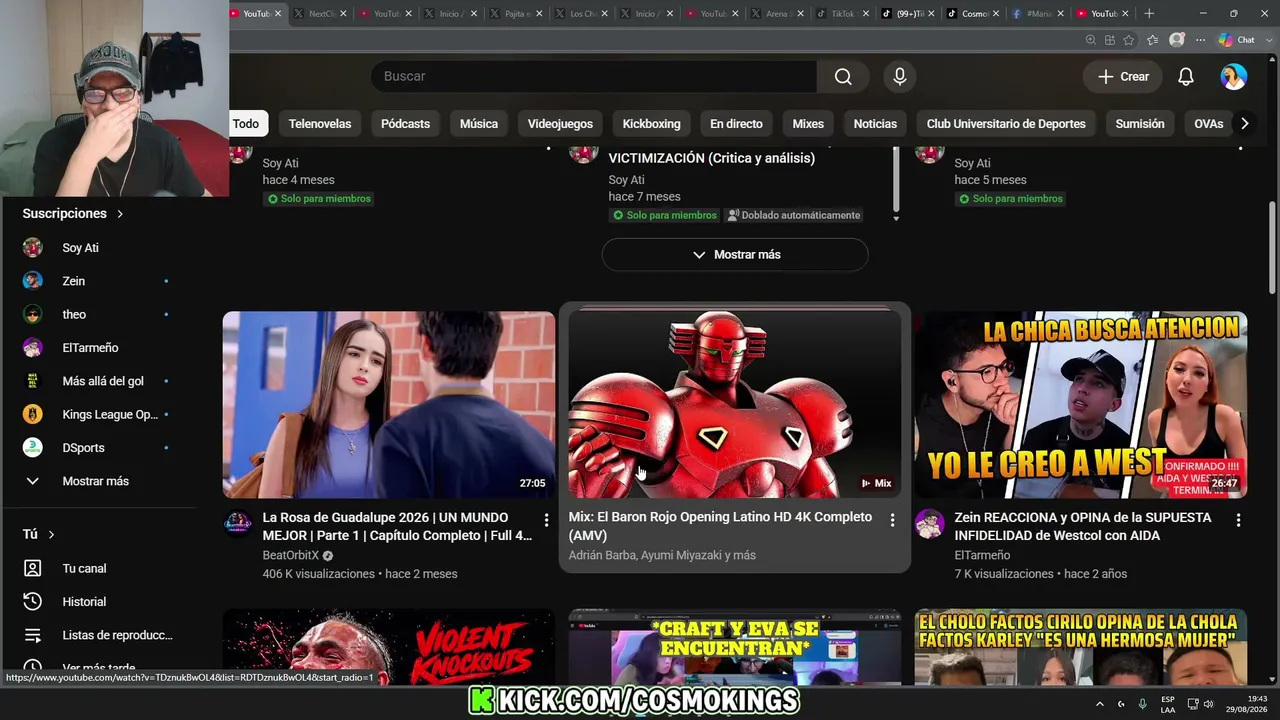Show hidden system tray icons
The image size is (1280, 720).
click(1100, 704)
